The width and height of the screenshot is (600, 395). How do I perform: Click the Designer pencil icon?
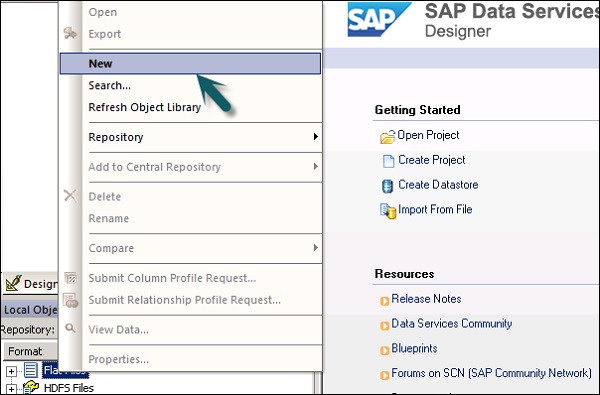coord(13,283)
